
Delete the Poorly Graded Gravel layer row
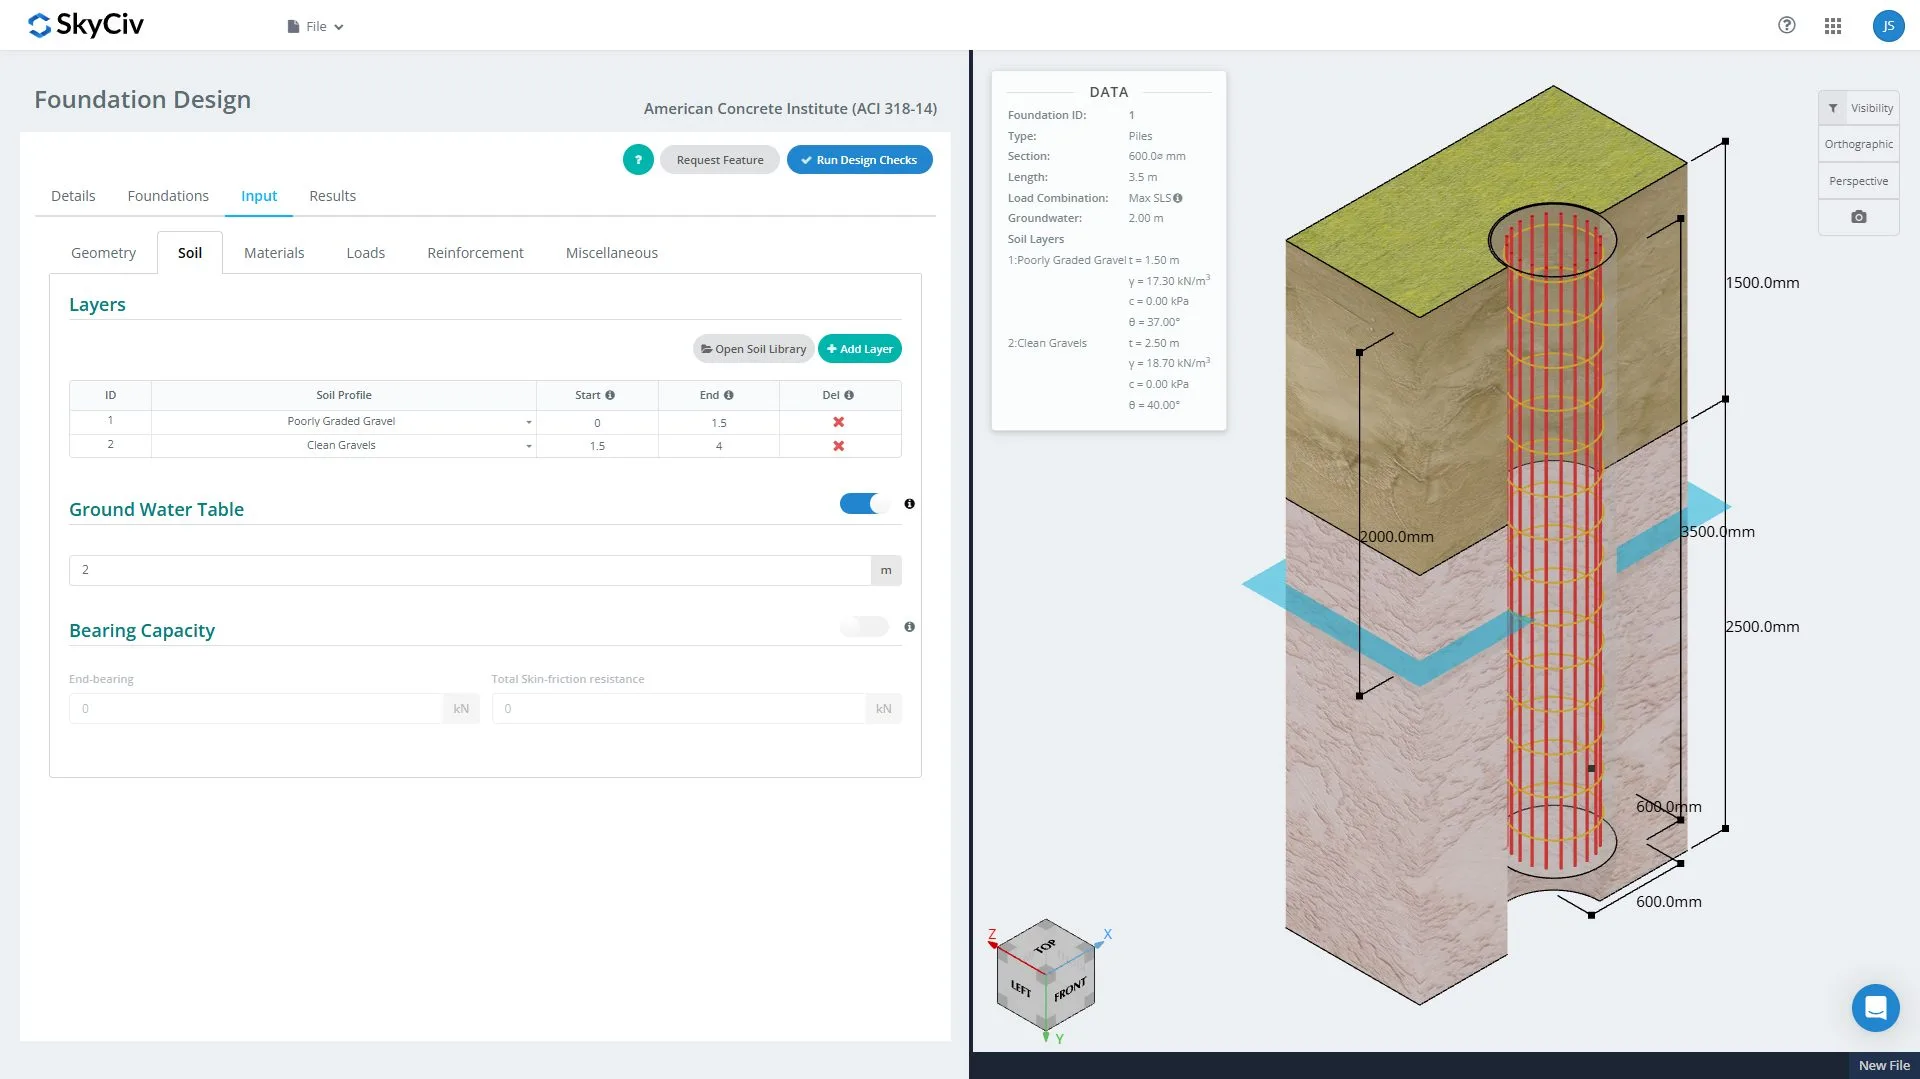[838, 422]
